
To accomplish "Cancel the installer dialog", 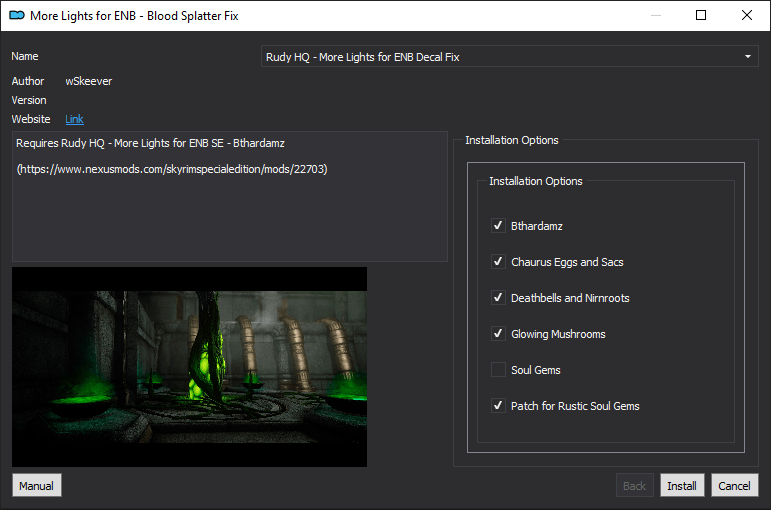I will click(734, 485).
